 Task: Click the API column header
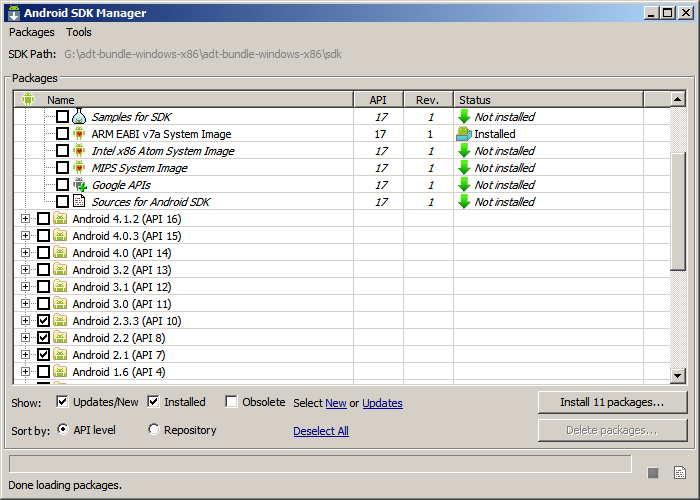point(378,100)
